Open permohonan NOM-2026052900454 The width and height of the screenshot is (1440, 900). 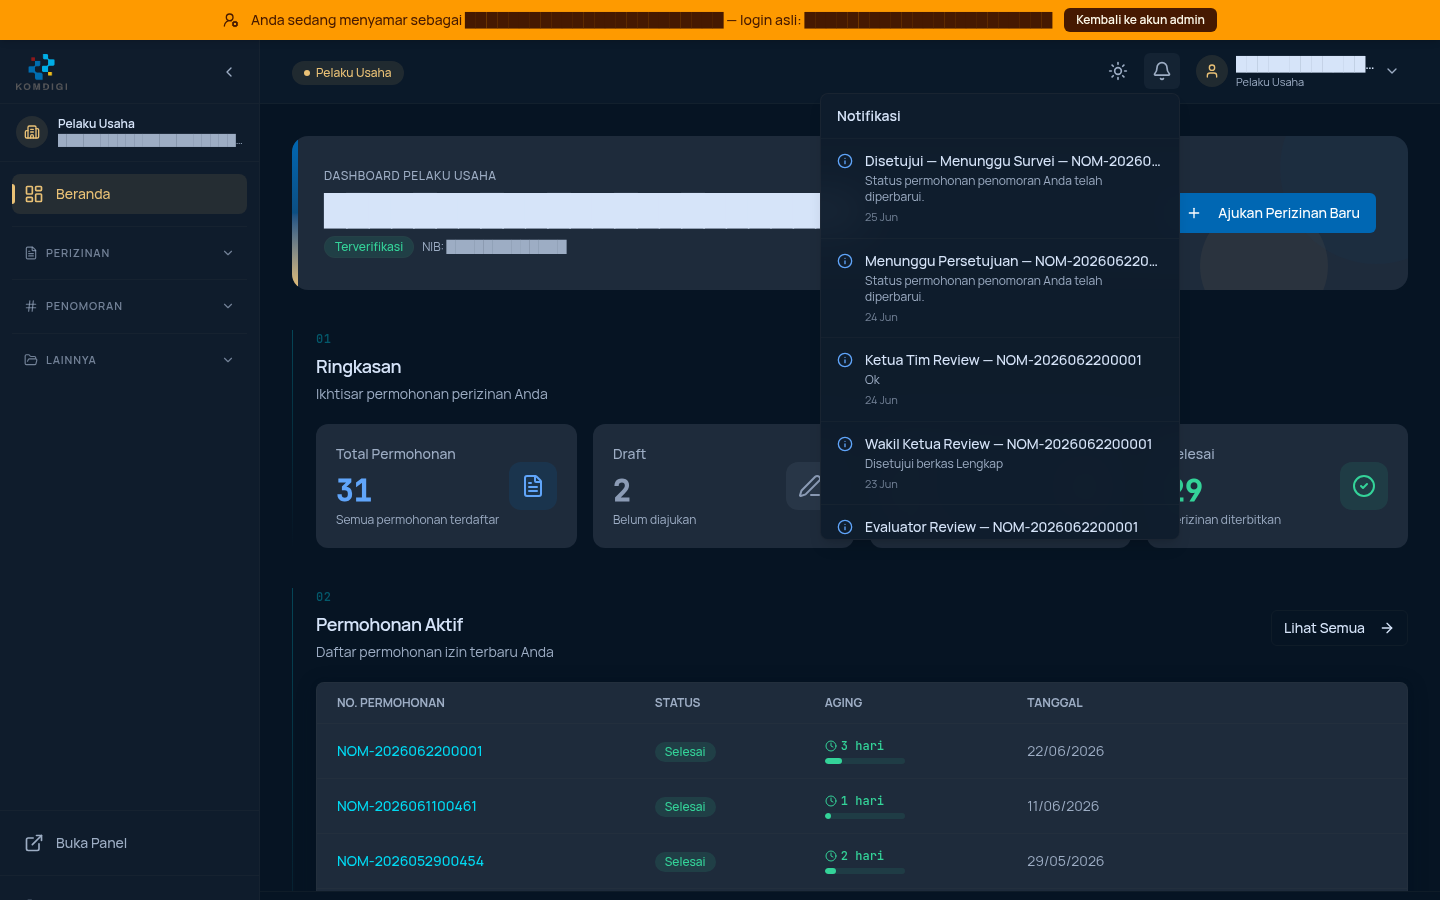click(x=410, y=861)
